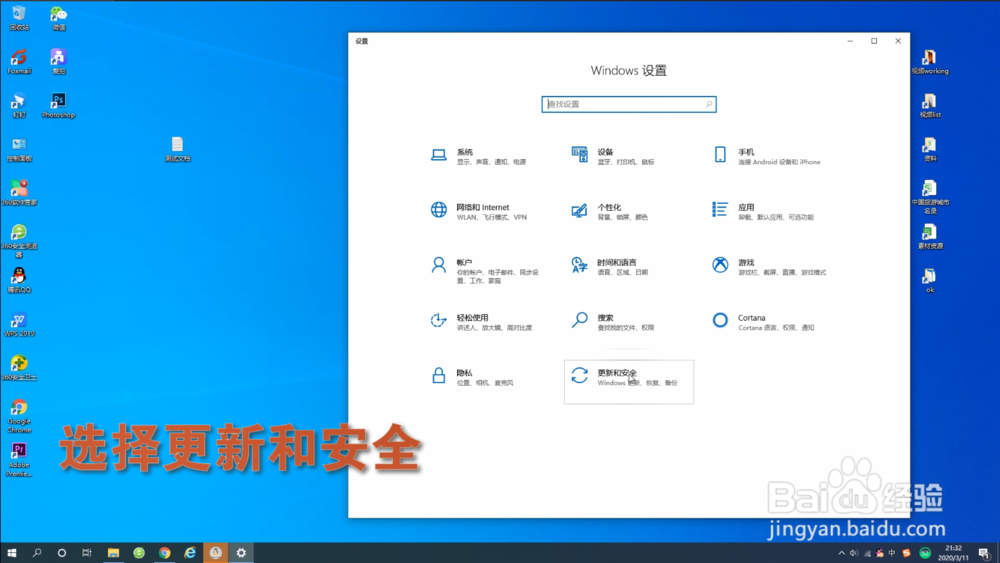
Task: Close the 设置 settings window
Action: click(898, 41)
